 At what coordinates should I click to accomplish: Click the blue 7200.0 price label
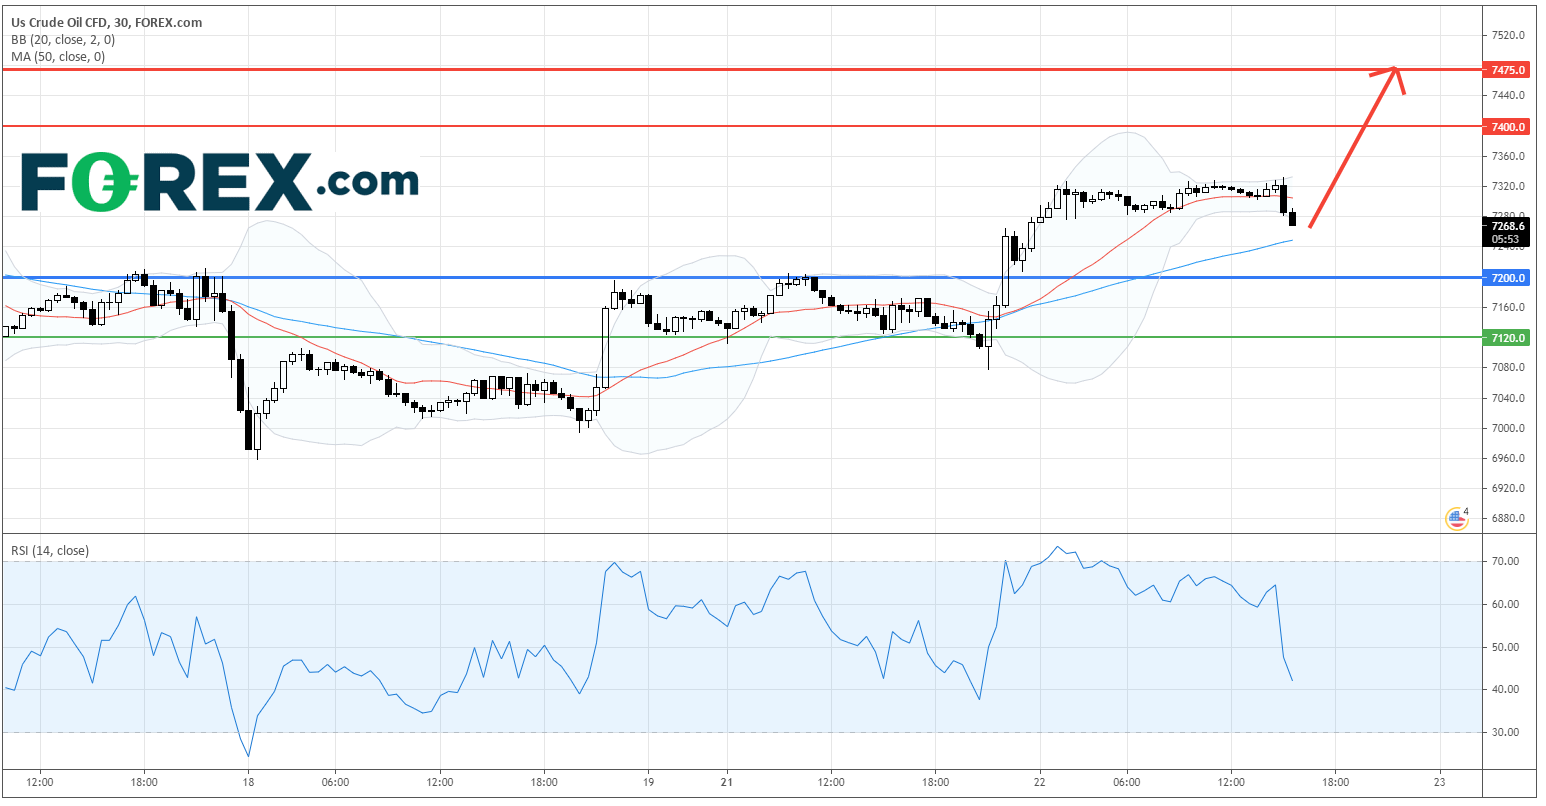pyautogui.click(x=1507, y=278)
